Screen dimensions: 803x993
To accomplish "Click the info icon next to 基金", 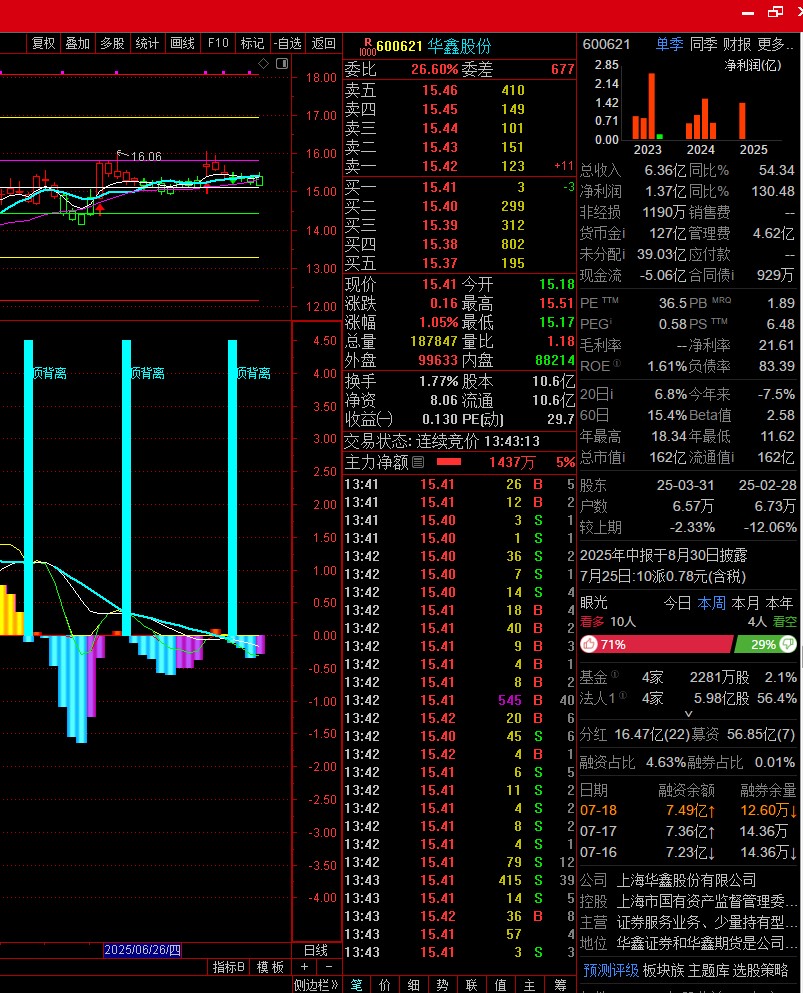I will click(615, 674).
